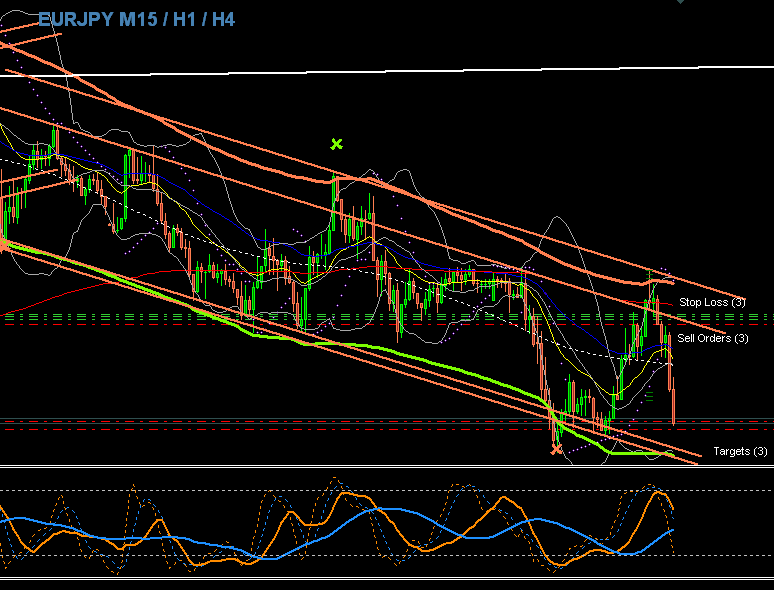Select the "Sell Orders (3)" label
This screenshot has height=590, width=774.
[x=713, y=338]
